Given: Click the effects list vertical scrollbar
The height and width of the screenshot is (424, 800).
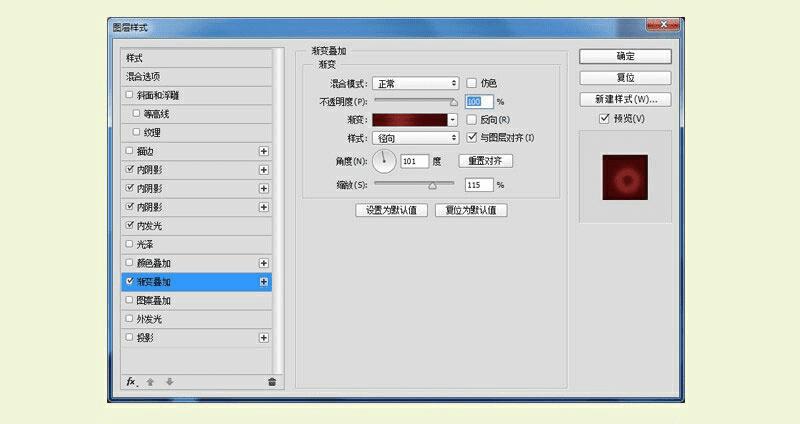Looking at the screenshot, I should pos(278,211).
